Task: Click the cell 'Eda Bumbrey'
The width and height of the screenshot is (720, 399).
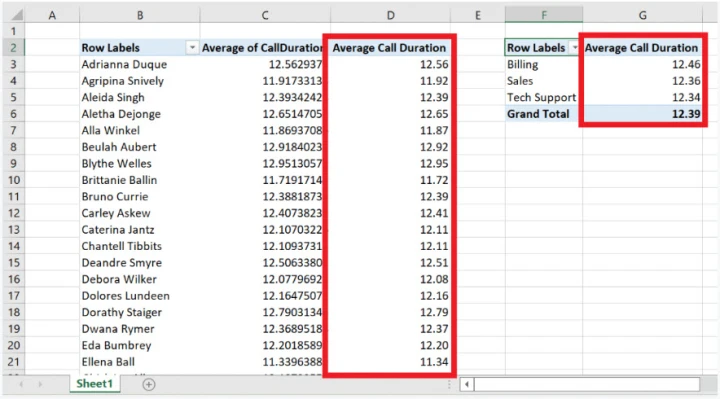Action: 140,345
